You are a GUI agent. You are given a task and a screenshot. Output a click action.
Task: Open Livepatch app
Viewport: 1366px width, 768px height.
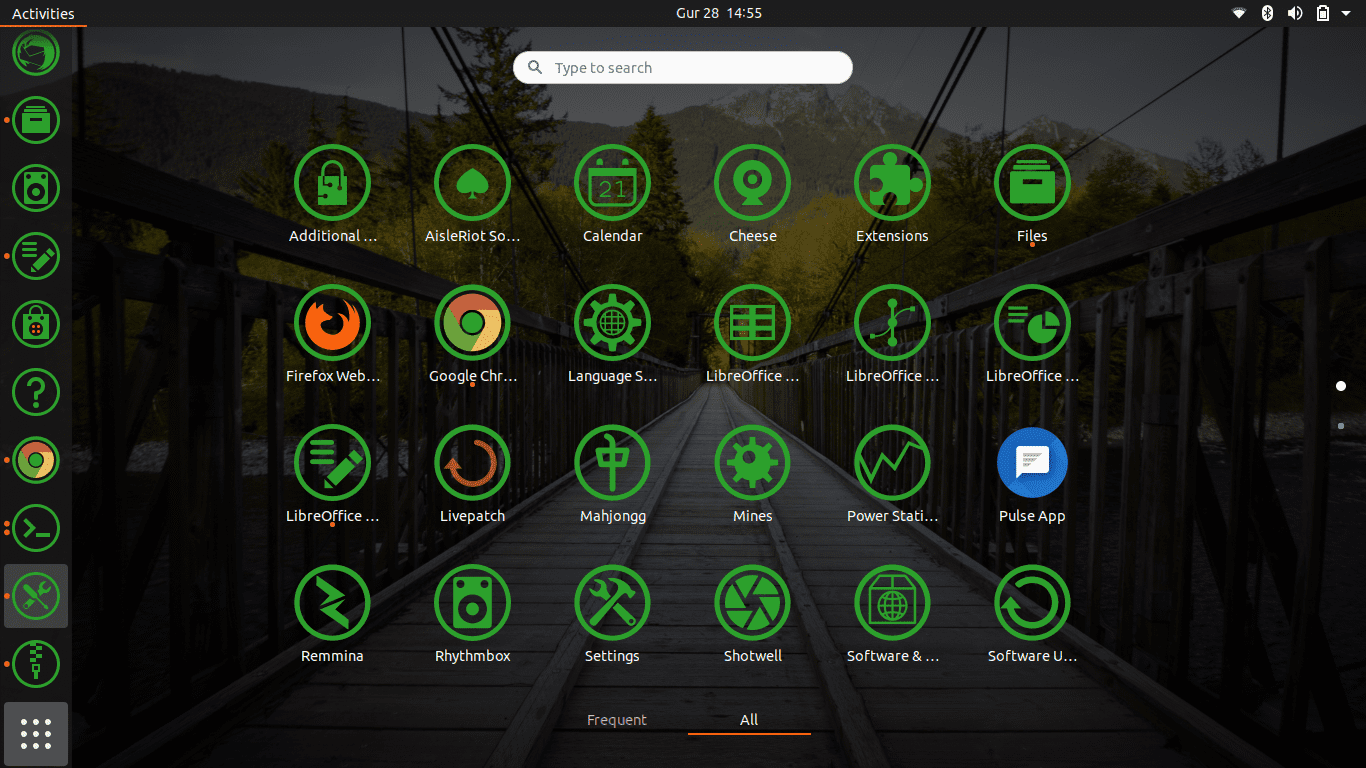click(x=472, y=463)
